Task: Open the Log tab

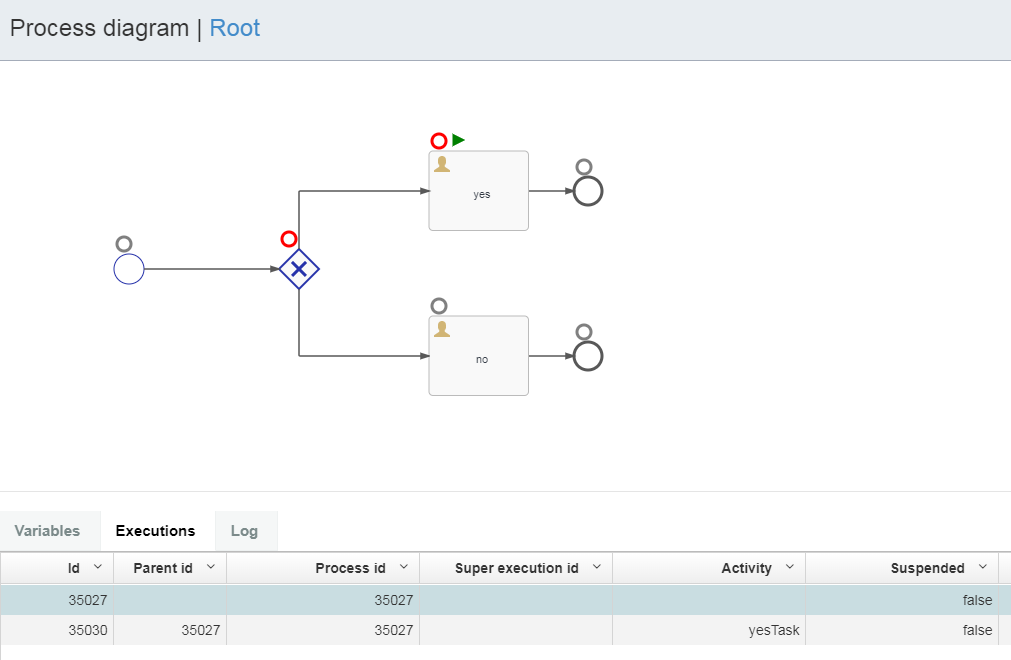Action: 244,531
